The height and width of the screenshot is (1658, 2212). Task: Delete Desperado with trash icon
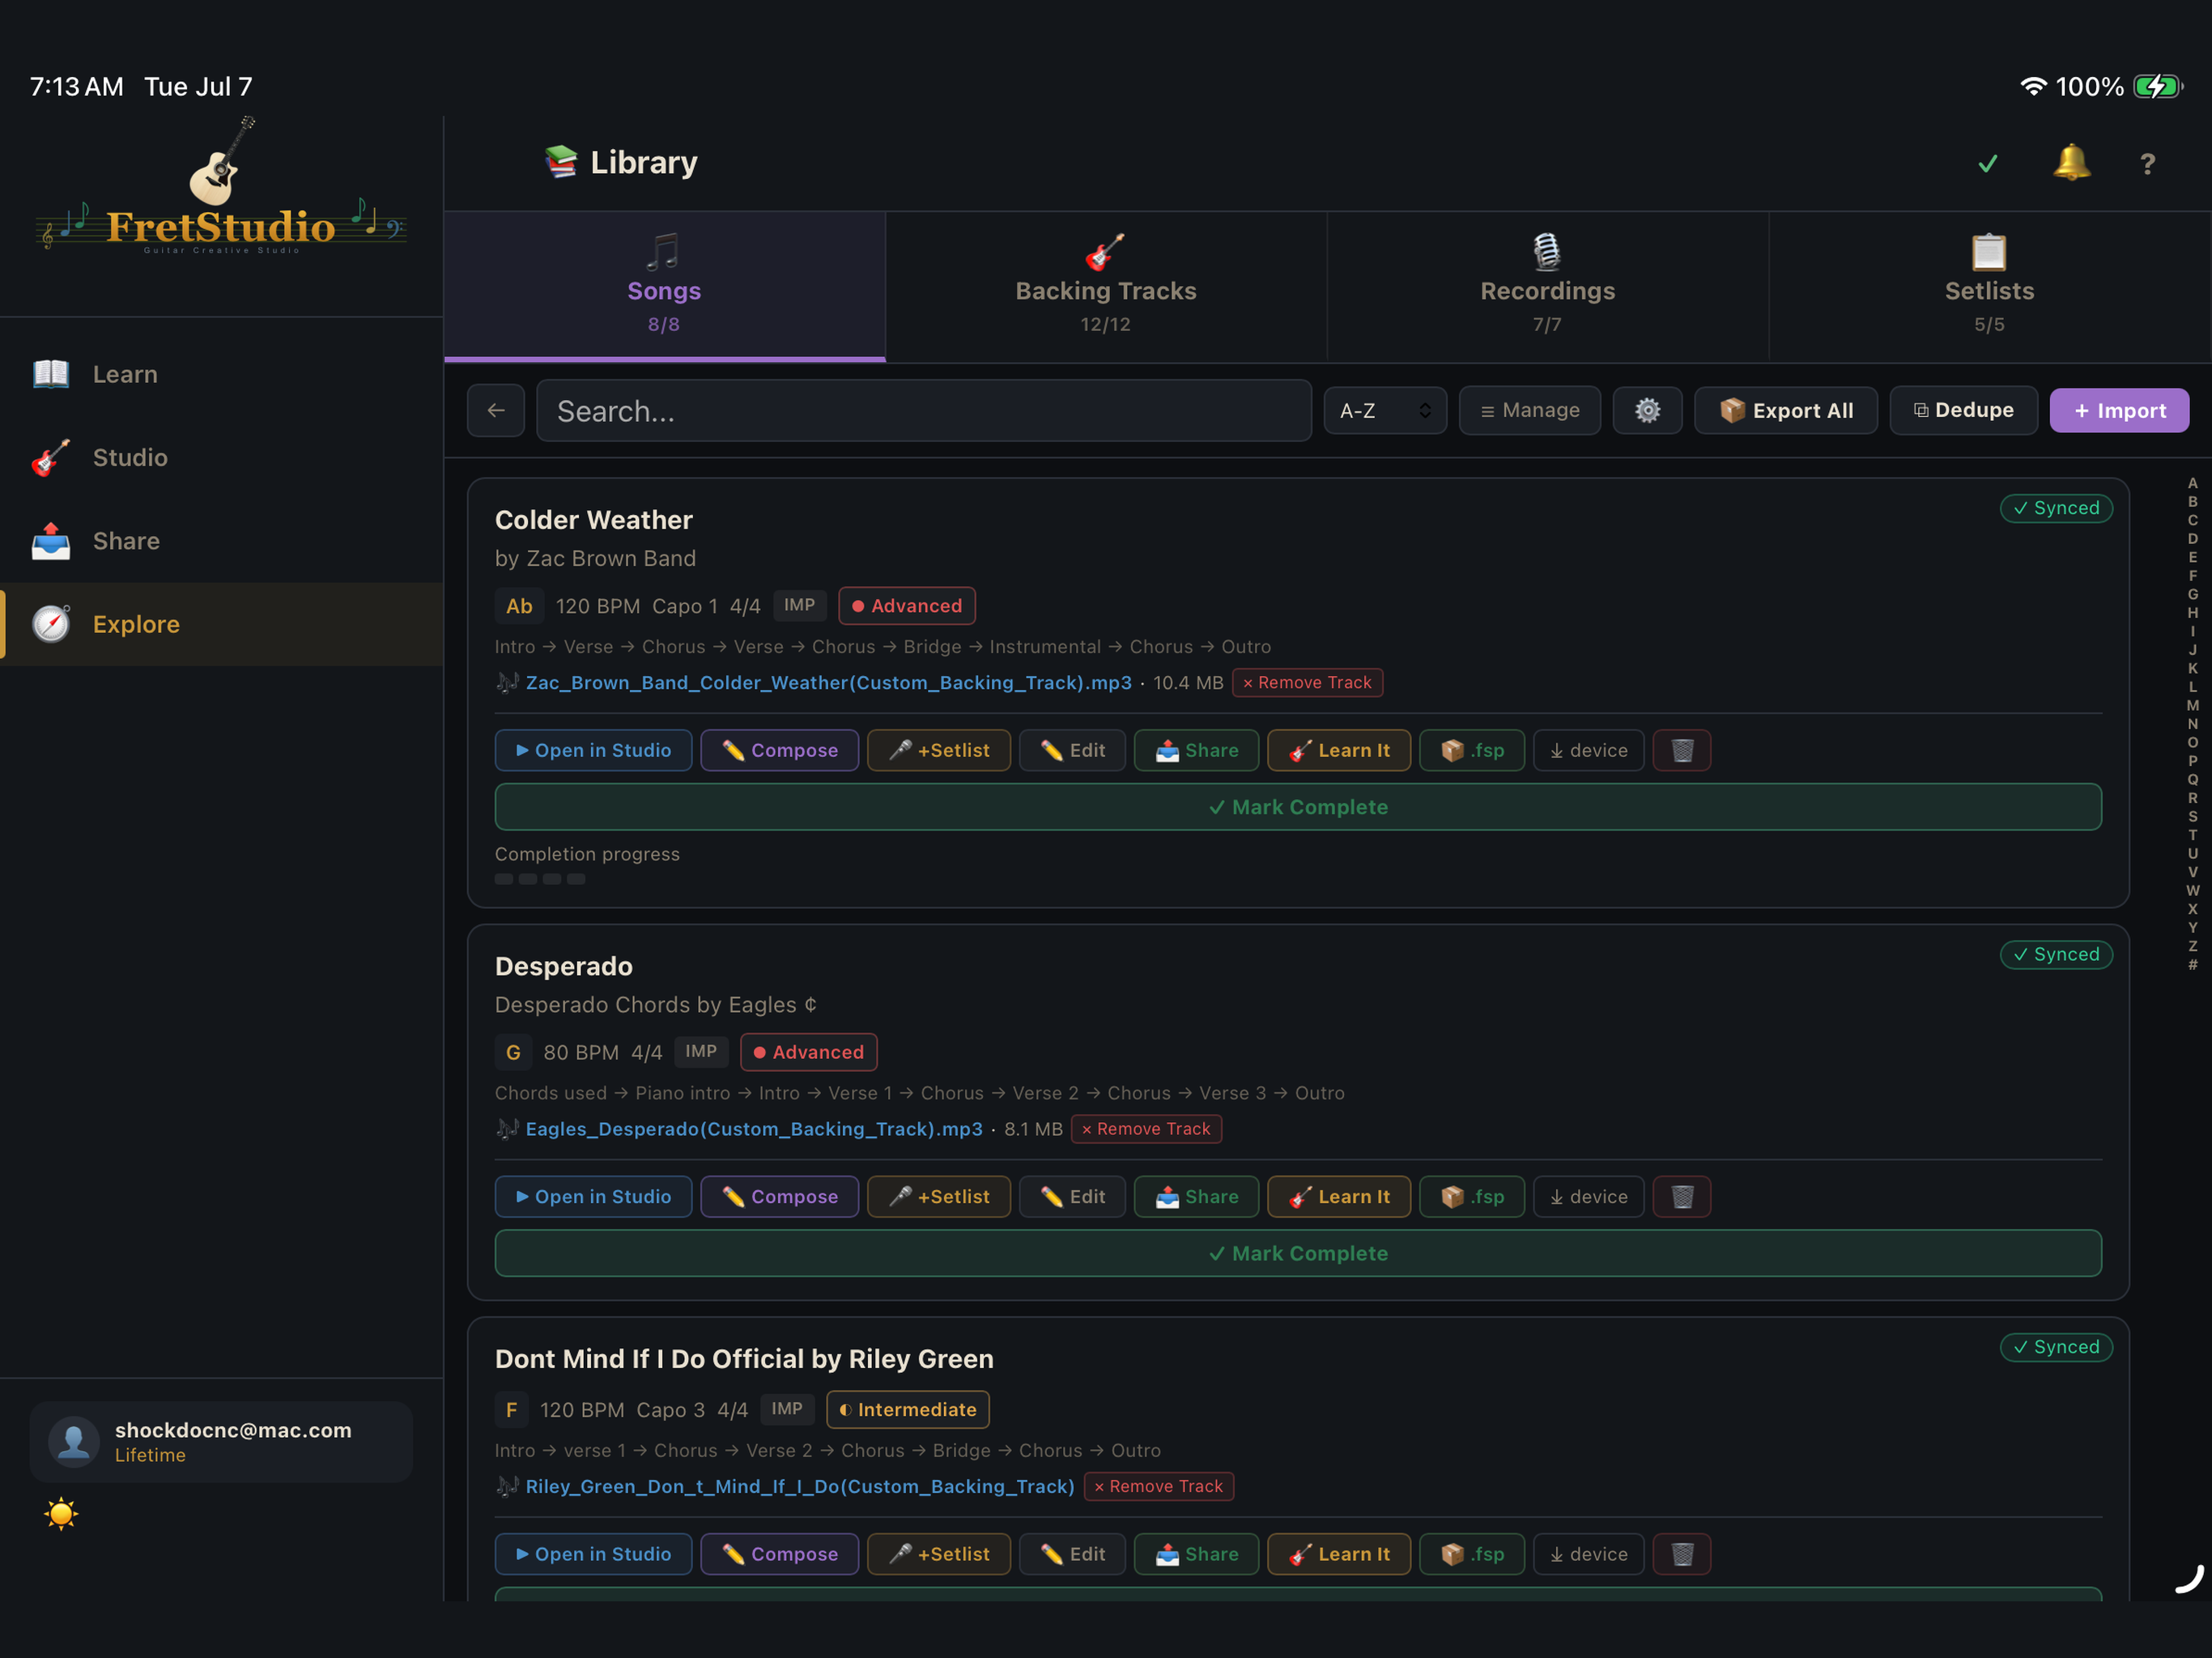coord(1682,1196)
